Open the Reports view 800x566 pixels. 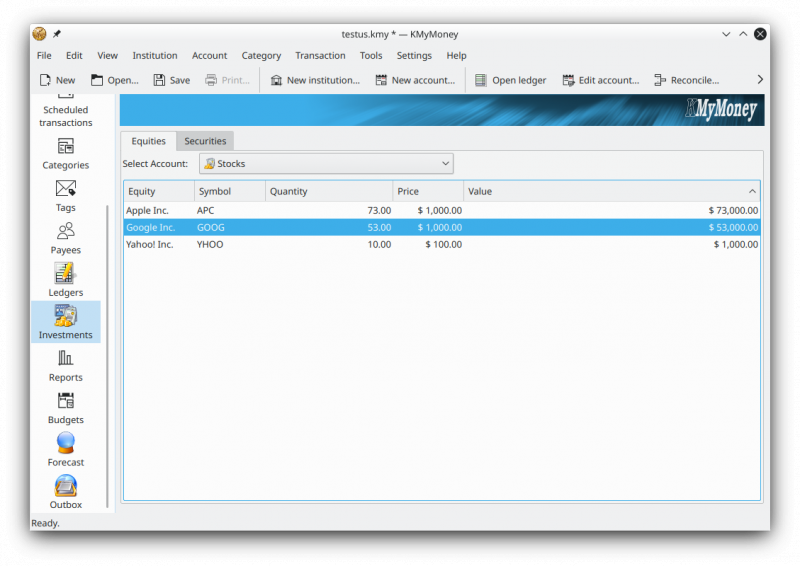coord(65,366)
